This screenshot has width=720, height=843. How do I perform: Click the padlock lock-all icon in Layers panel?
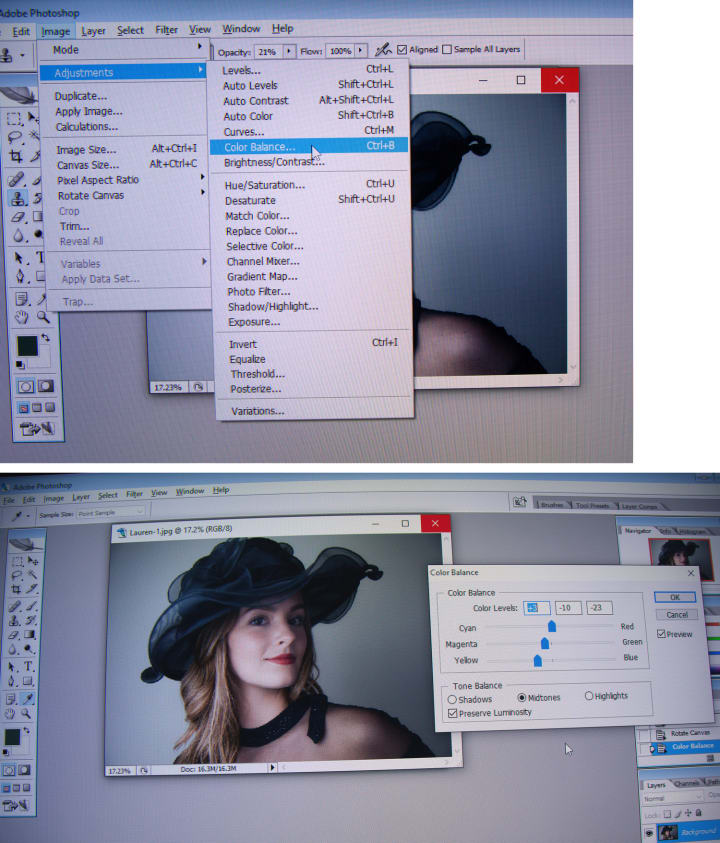point(698,813)
